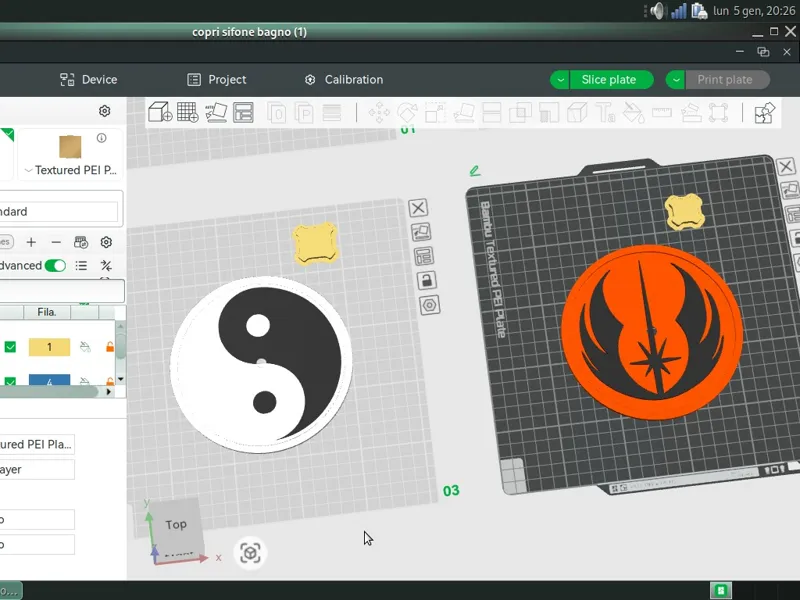Sync filaments from AMS icon
The height and width of the screenshot is (600, 800).
(81, 242)
